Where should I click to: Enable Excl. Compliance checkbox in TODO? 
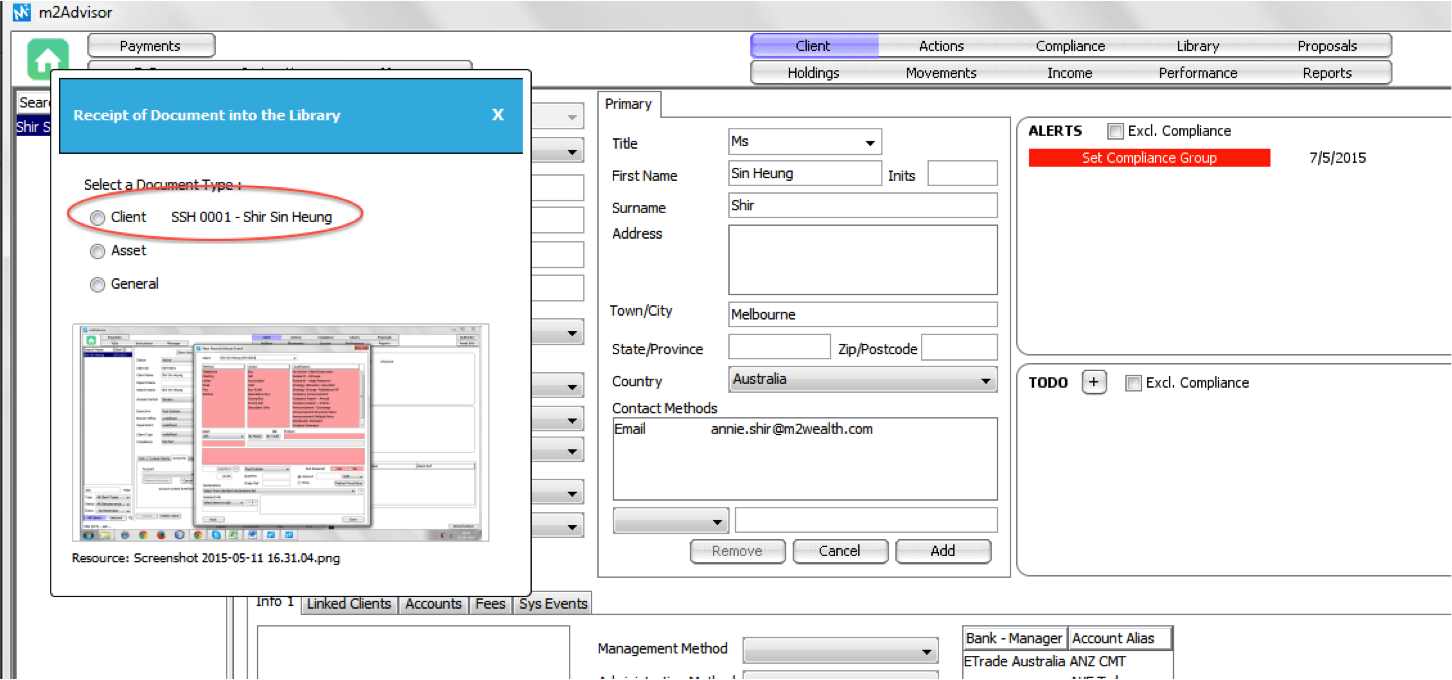pyautogui.click(x=1134, y=383)
